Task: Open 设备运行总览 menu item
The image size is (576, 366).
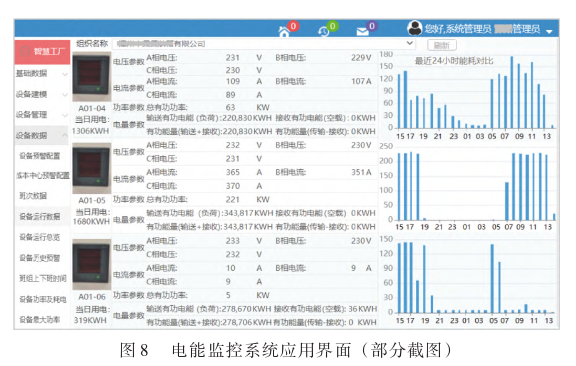Action: coord(40,237)
